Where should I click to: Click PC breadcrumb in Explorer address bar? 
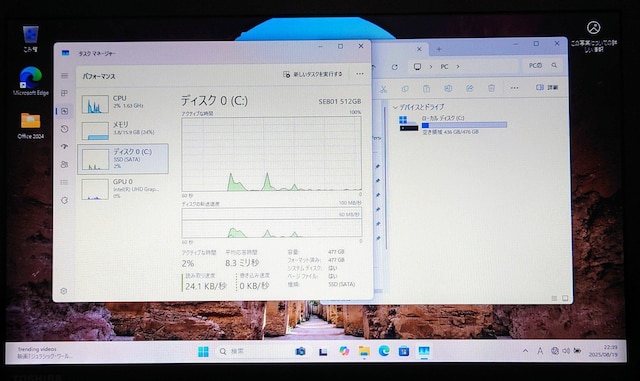click(444, 67)
